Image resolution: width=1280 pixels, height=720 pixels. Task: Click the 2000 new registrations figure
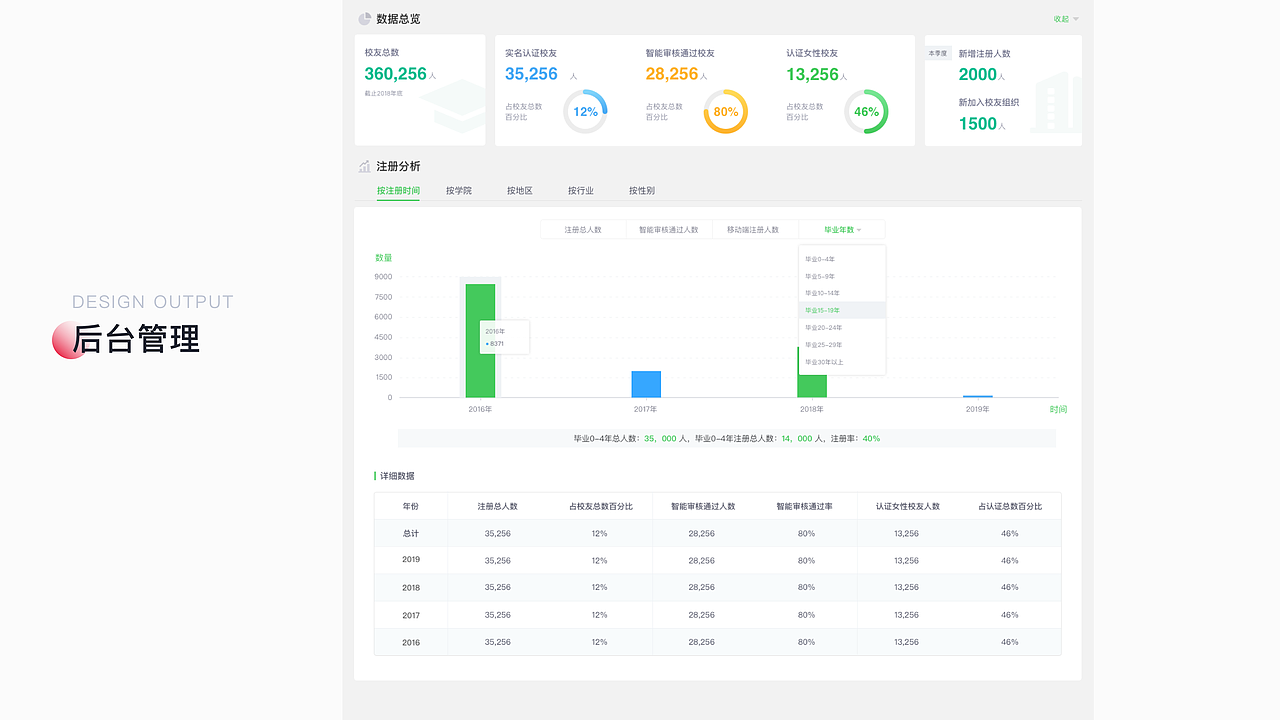[x=978, y=74]
